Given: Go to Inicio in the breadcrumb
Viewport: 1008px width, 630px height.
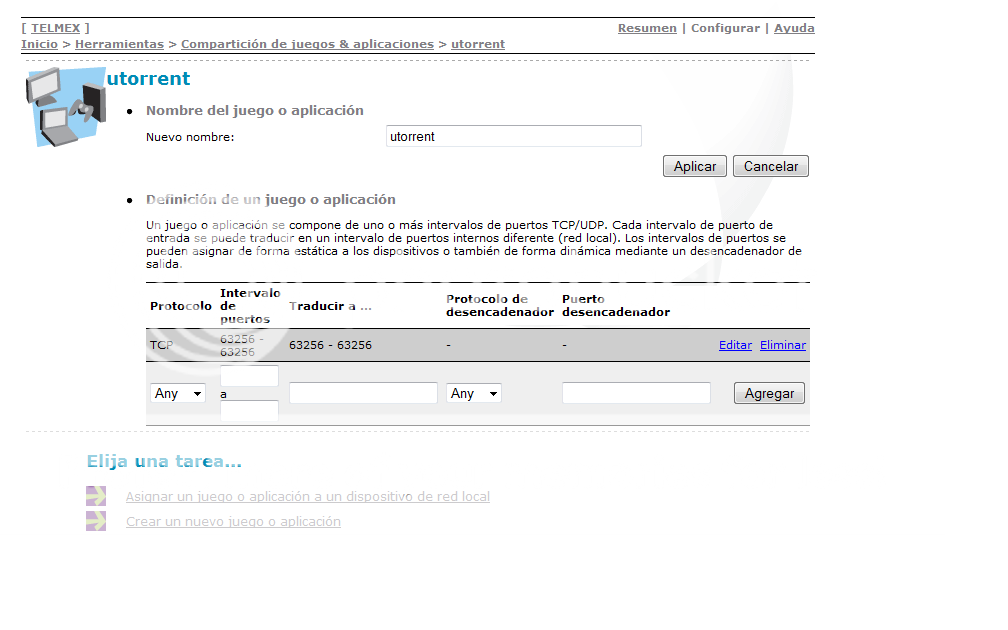Looking at the screenshot, I should pos(39,44).
